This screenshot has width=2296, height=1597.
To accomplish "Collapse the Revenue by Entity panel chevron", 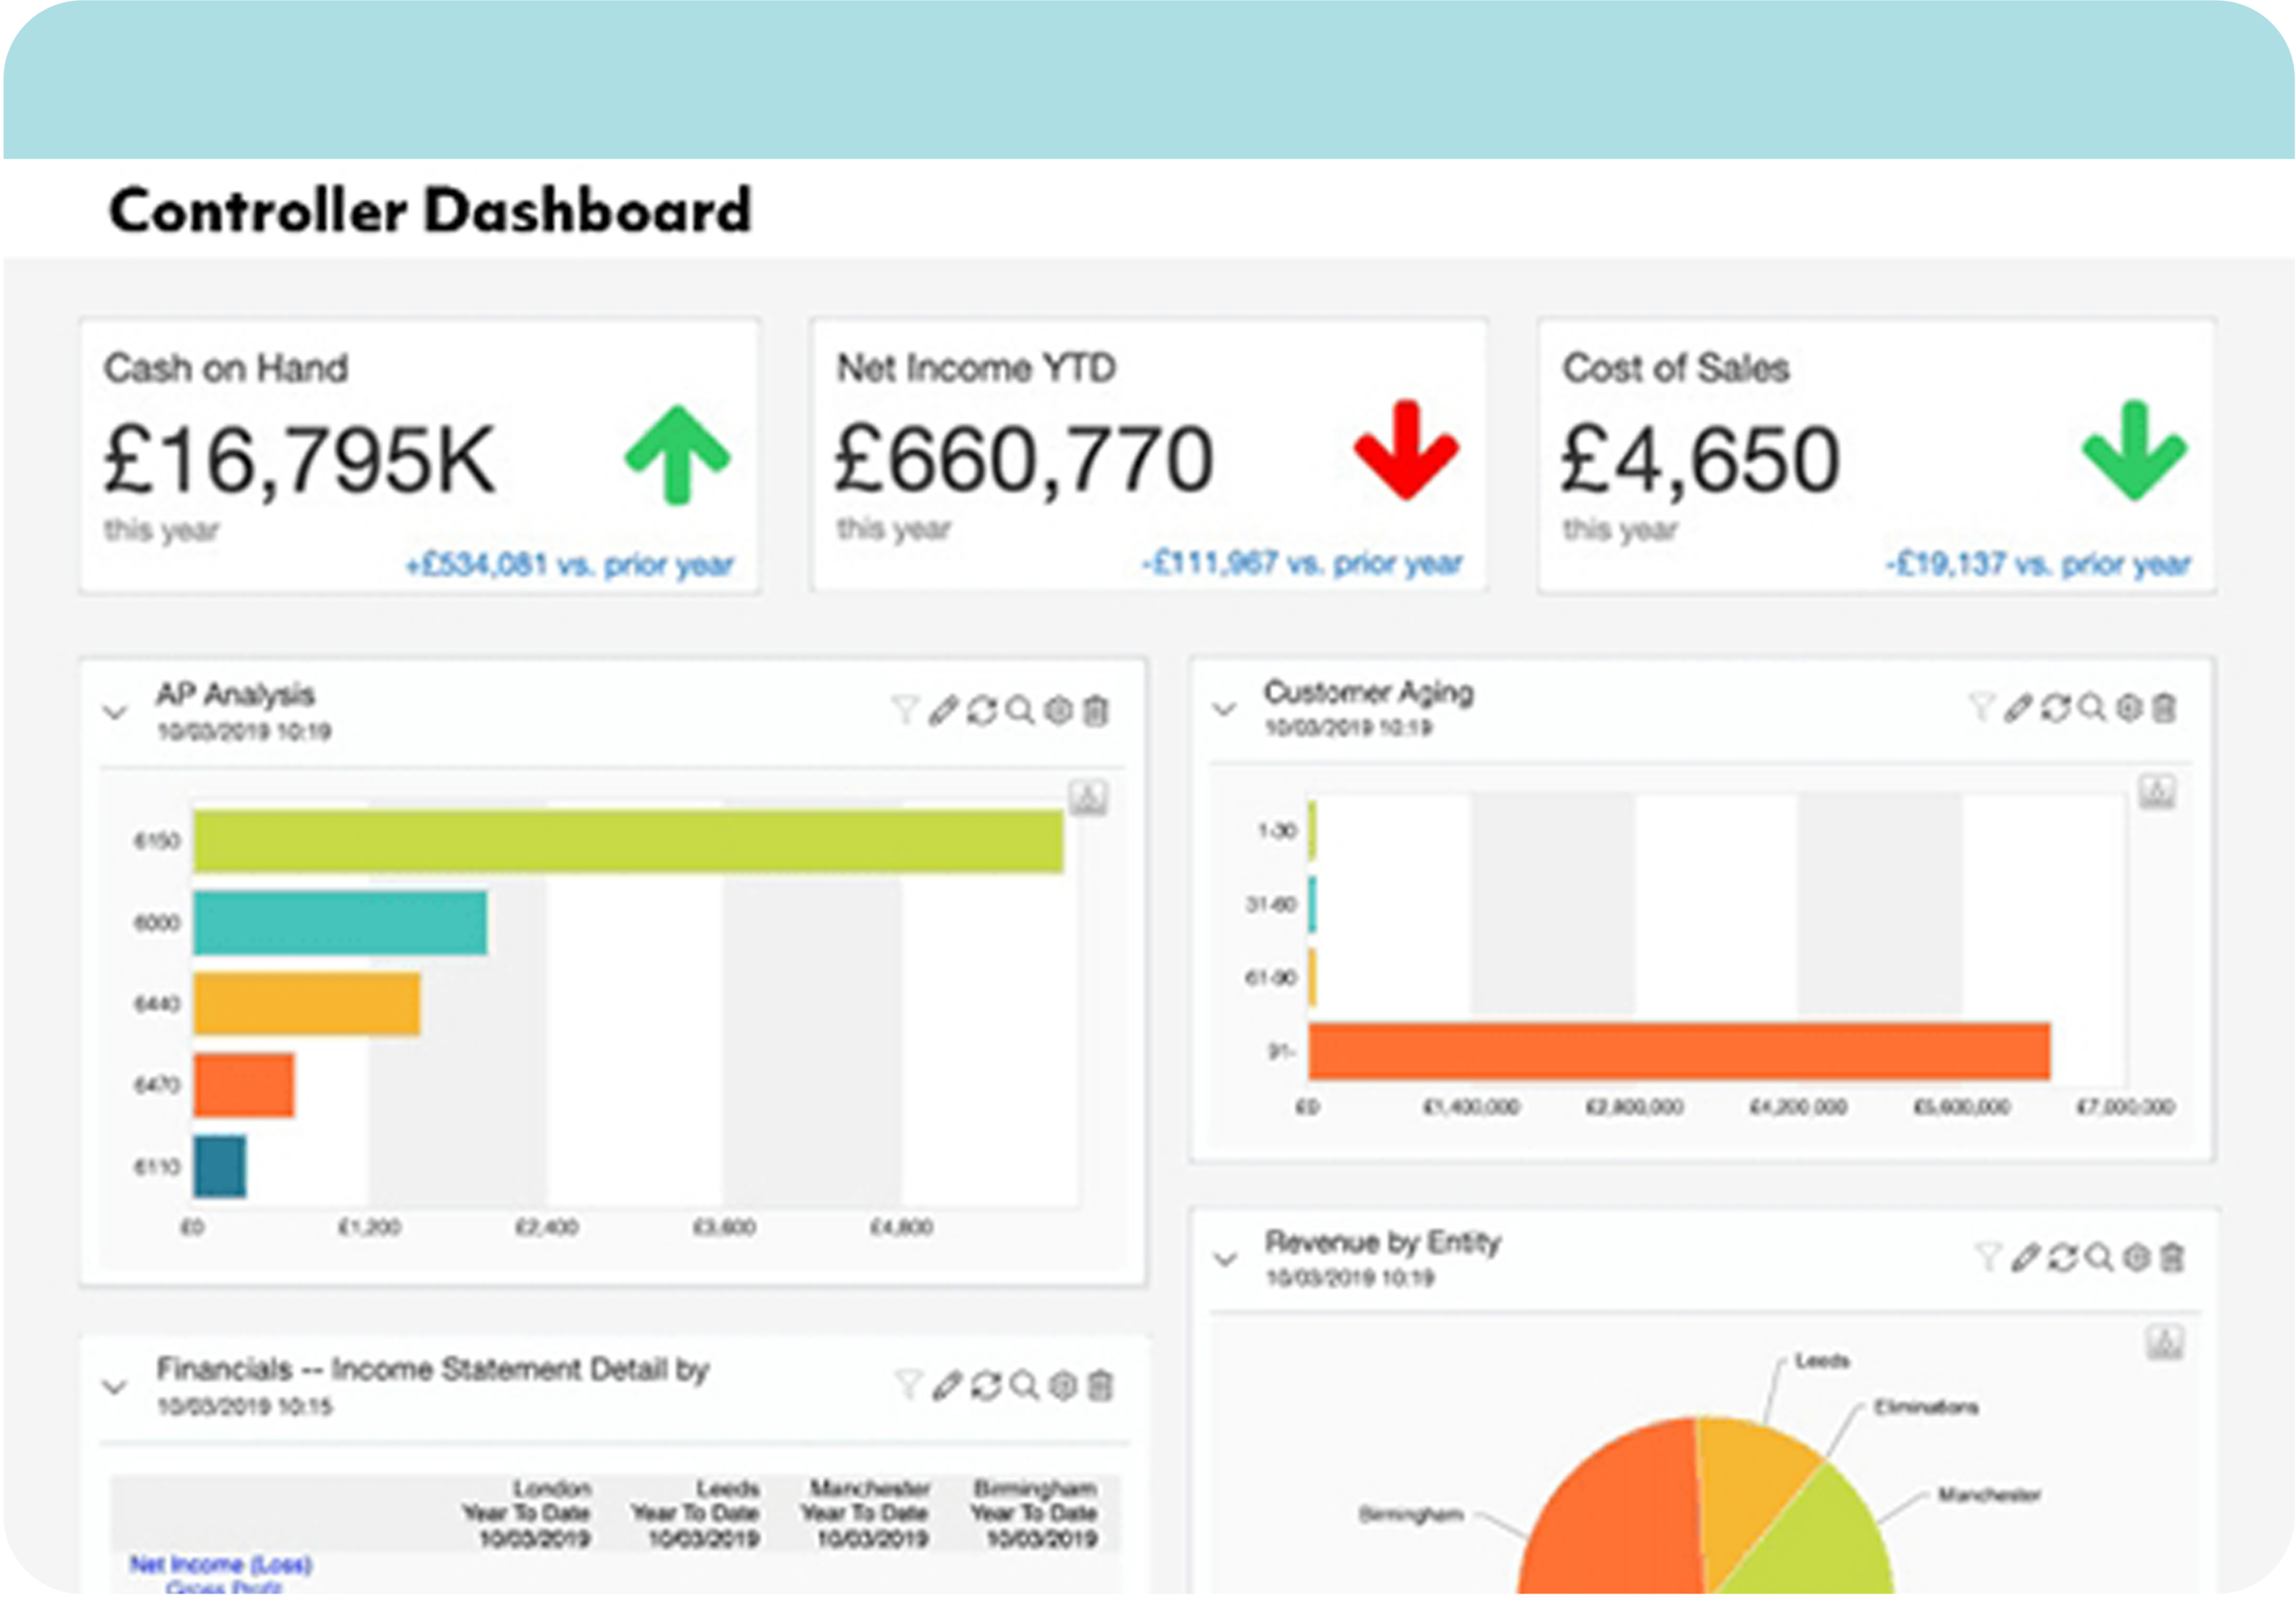I will pyautogui.click(x=1225, y=1259).
